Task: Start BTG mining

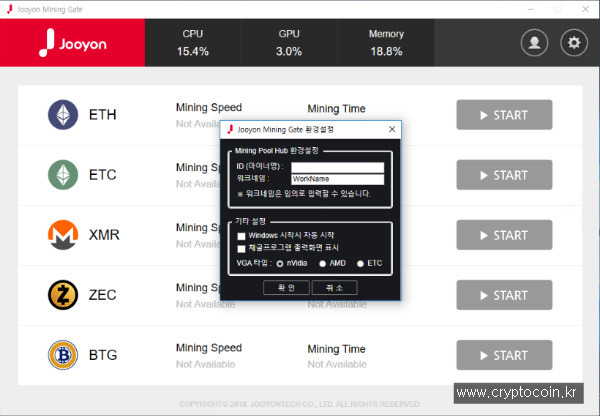Action: pos(504,355)
